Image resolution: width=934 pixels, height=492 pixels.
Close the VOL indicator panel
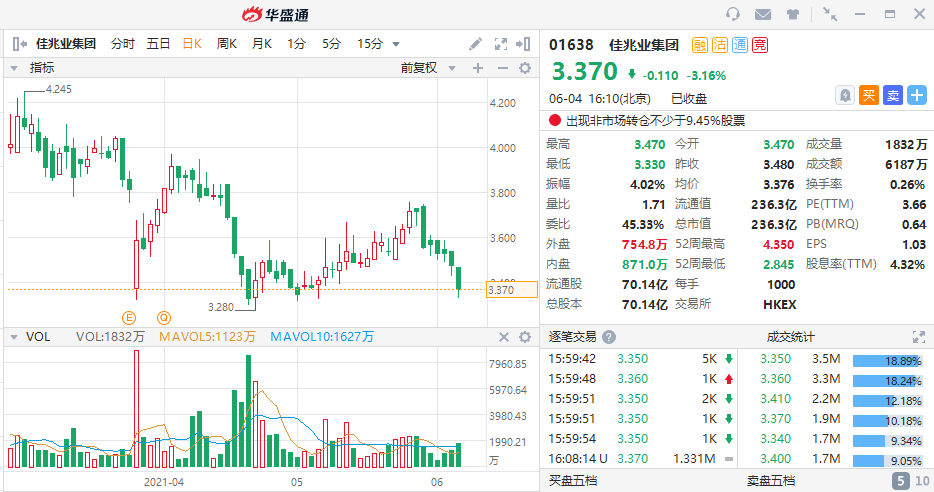[504, 337]
